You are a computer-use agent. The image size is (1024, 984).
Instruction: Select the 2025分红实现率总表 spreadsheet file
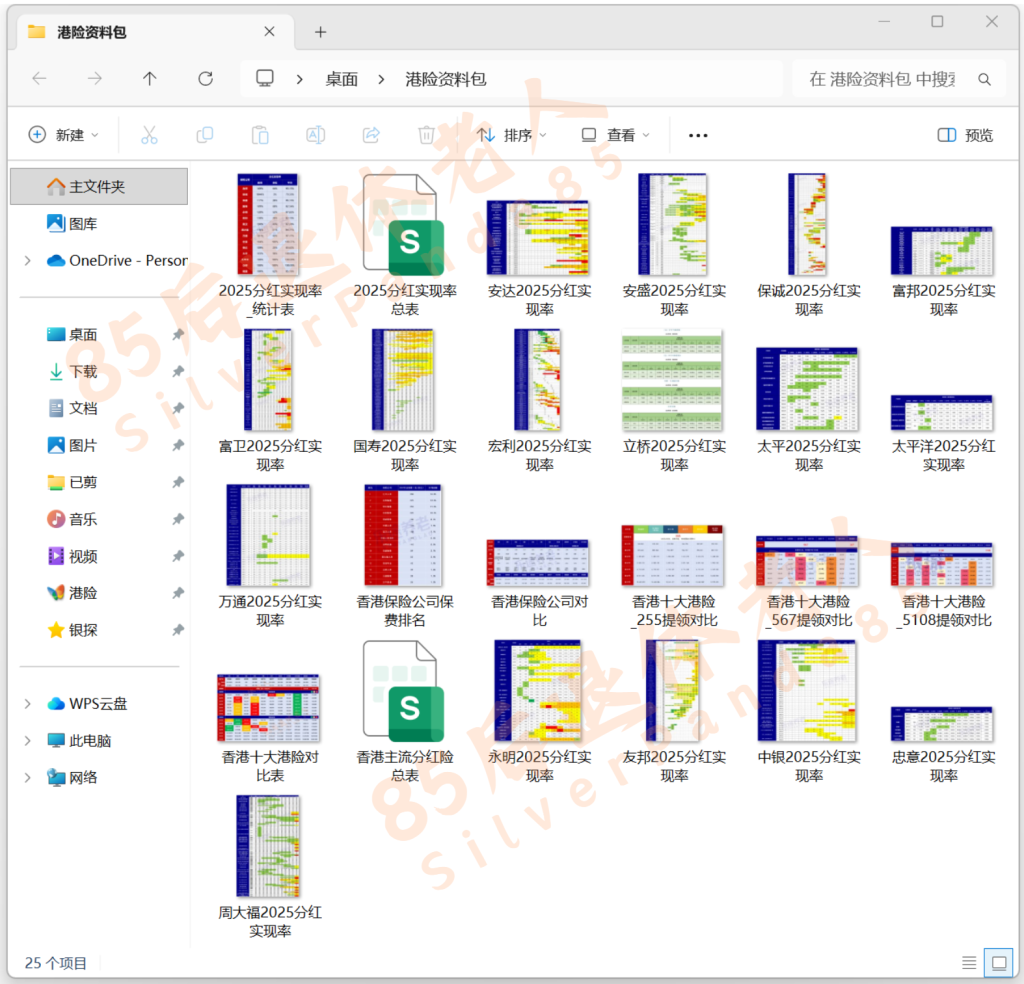[404, 245]
